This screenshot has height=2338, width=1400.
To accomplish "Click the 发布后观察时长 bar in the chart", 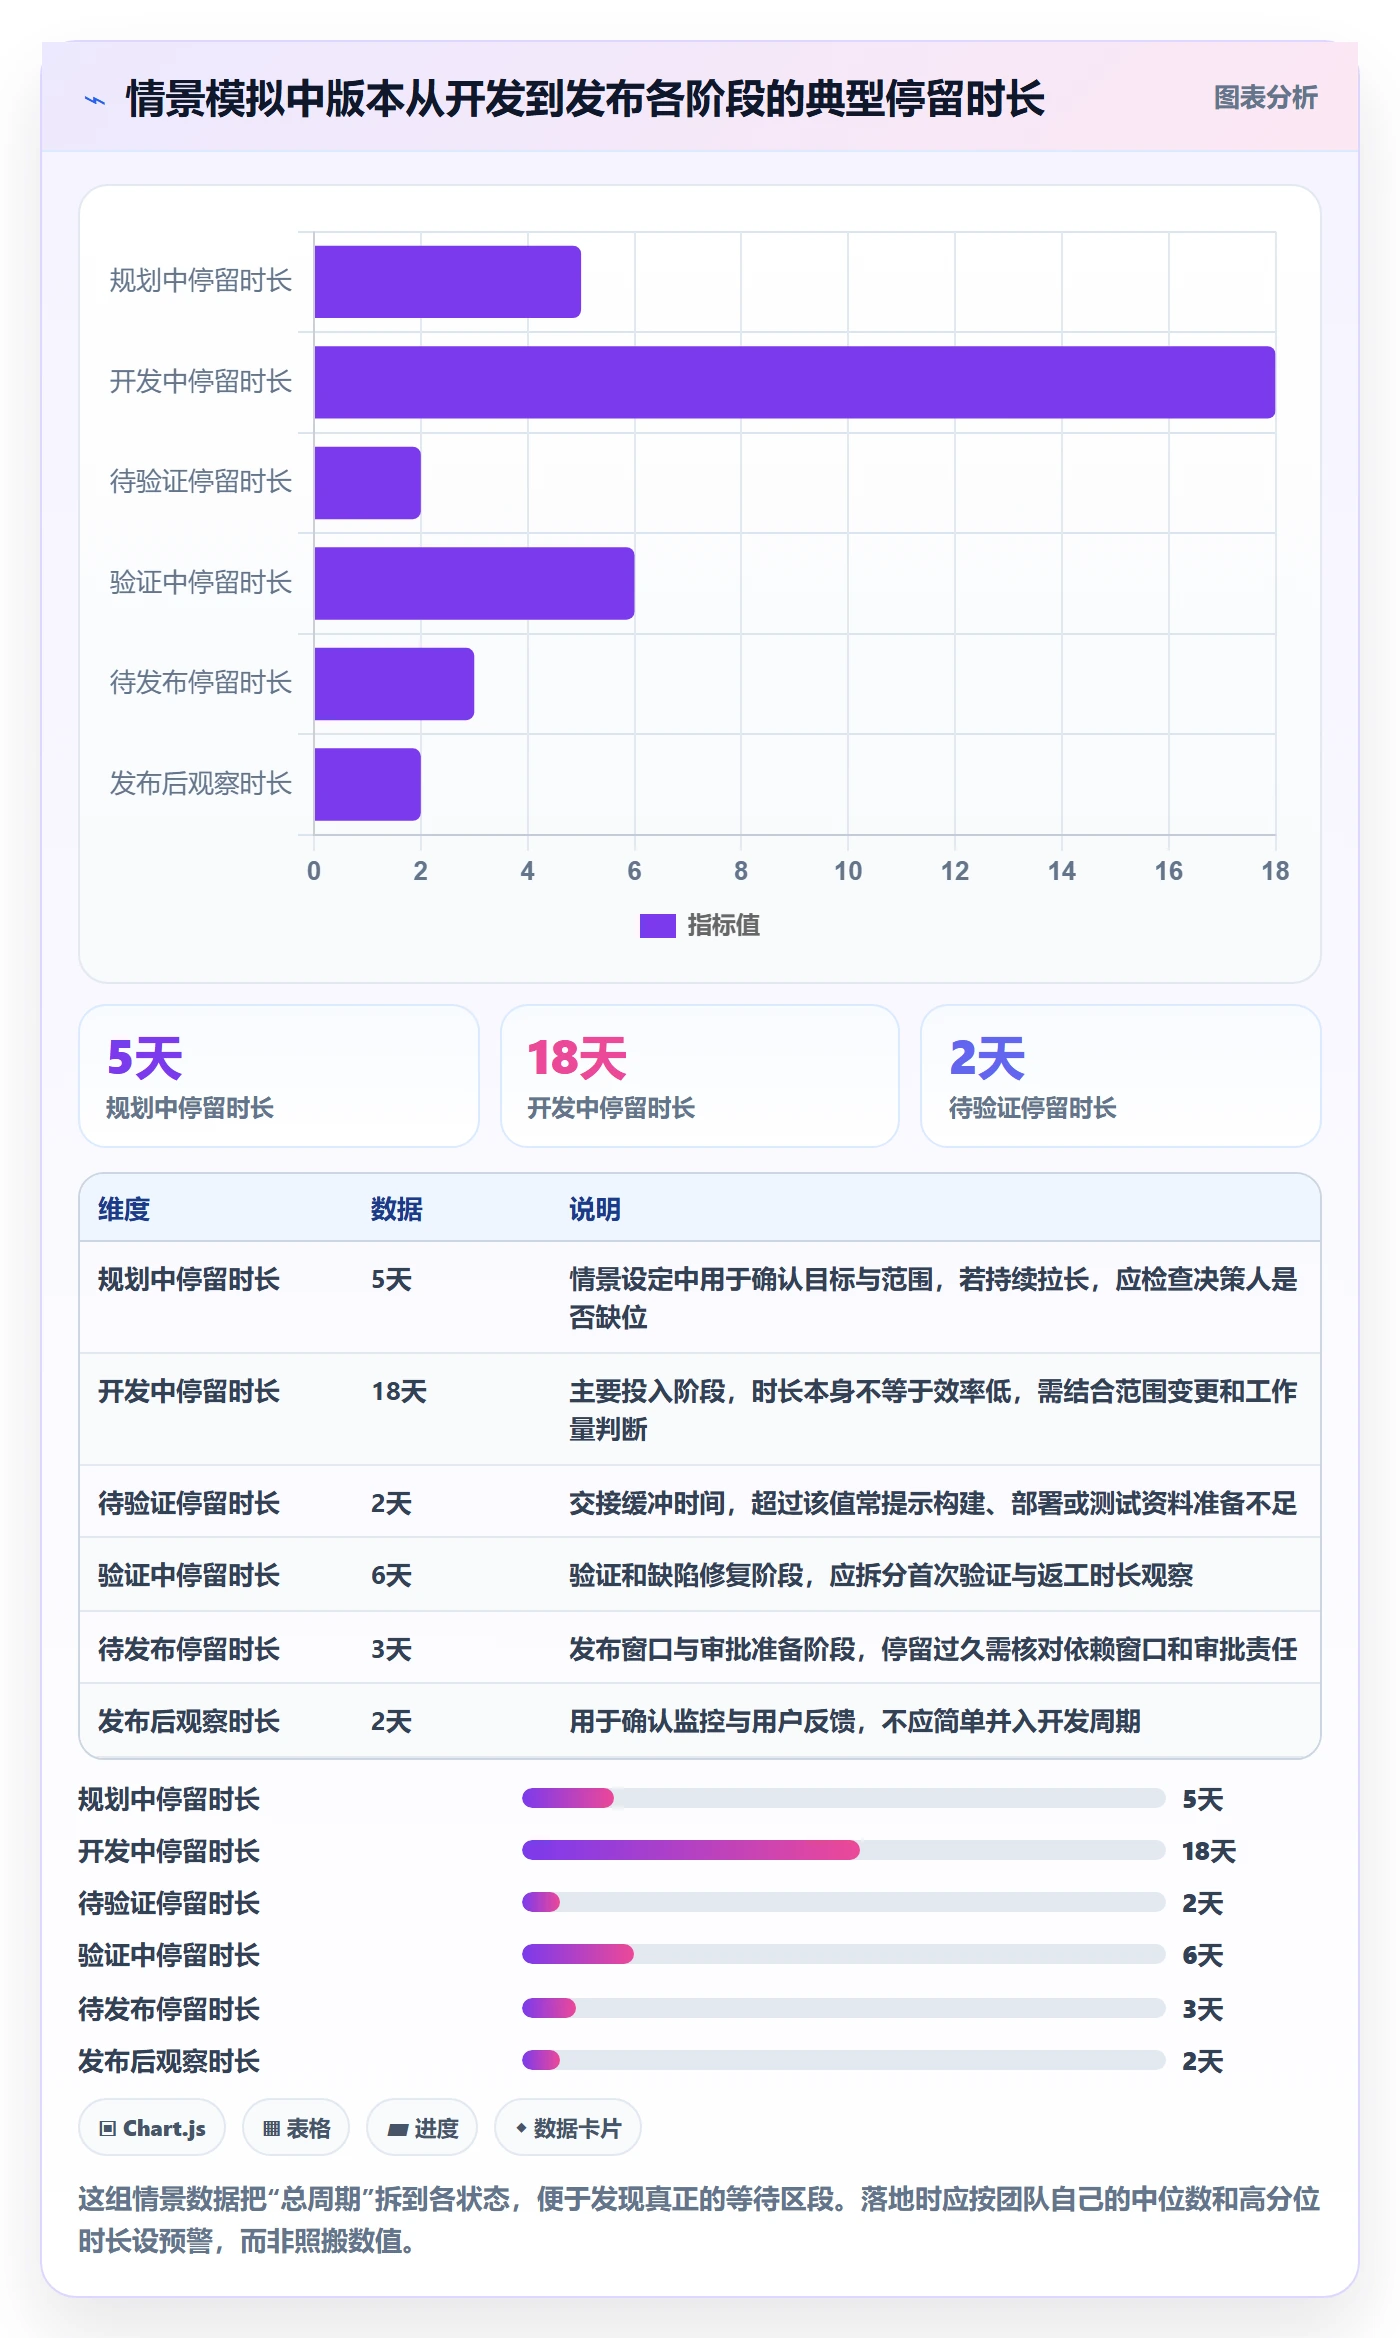I will pyautogui.click(x=368, y=784).
